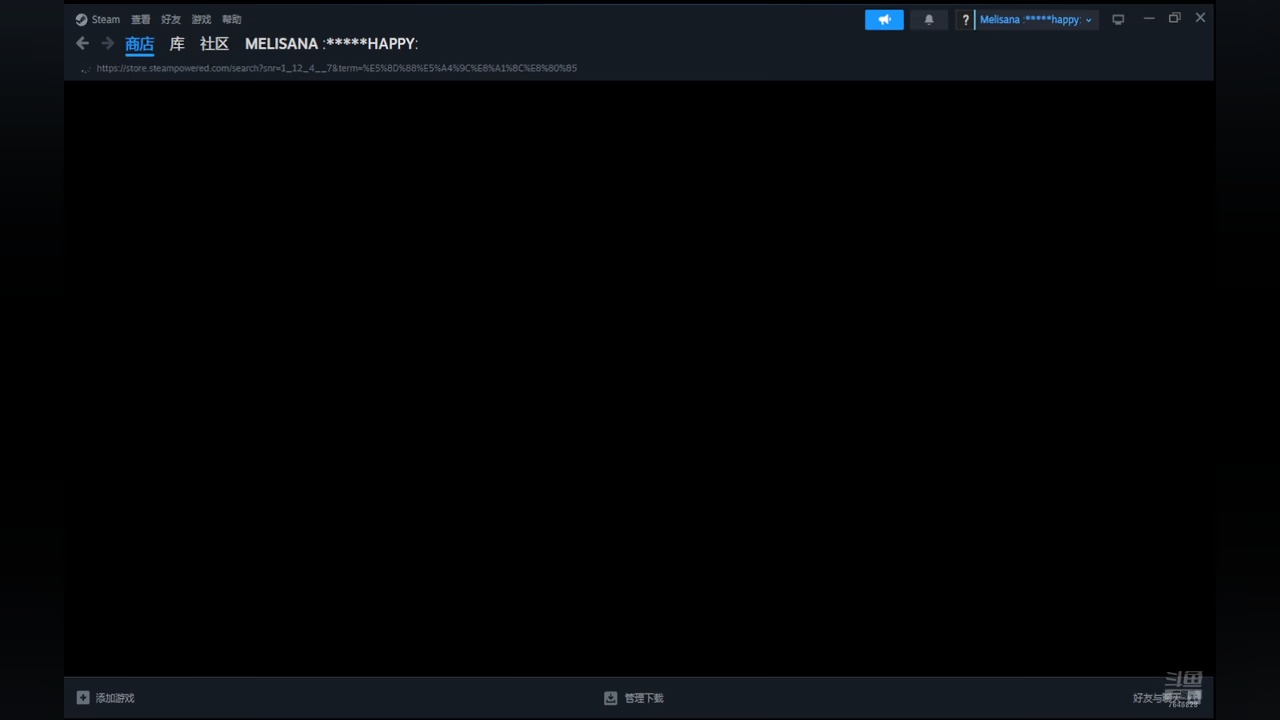Open the 游戏 menu

point(201,19)
